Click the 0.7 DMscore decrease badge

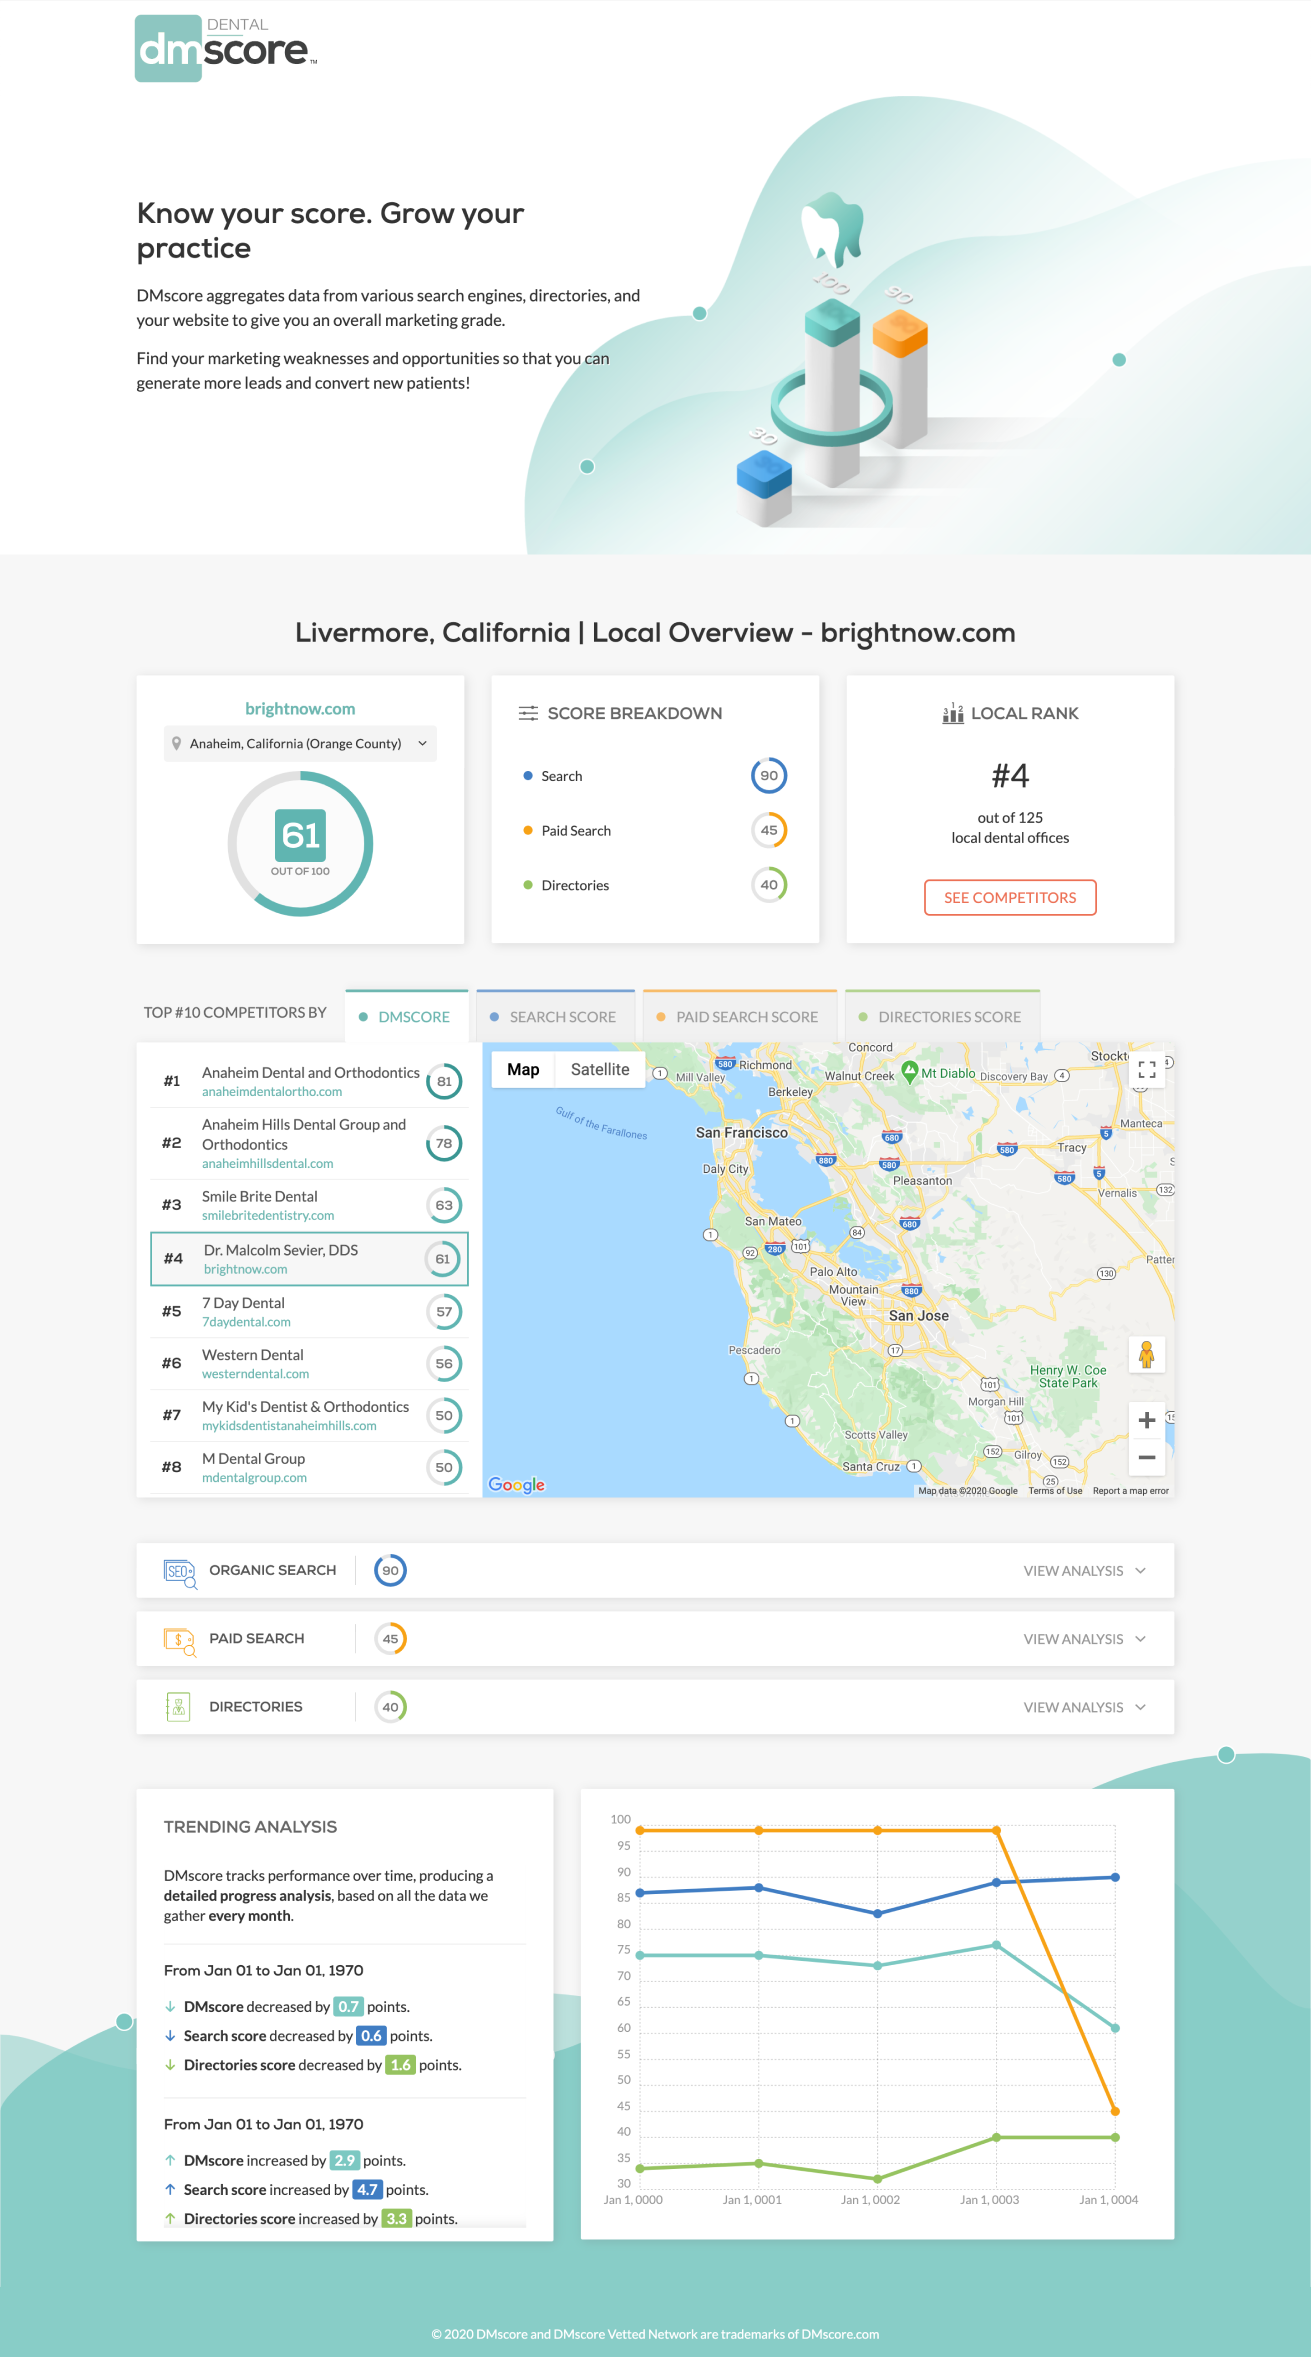coord(348,2006)
